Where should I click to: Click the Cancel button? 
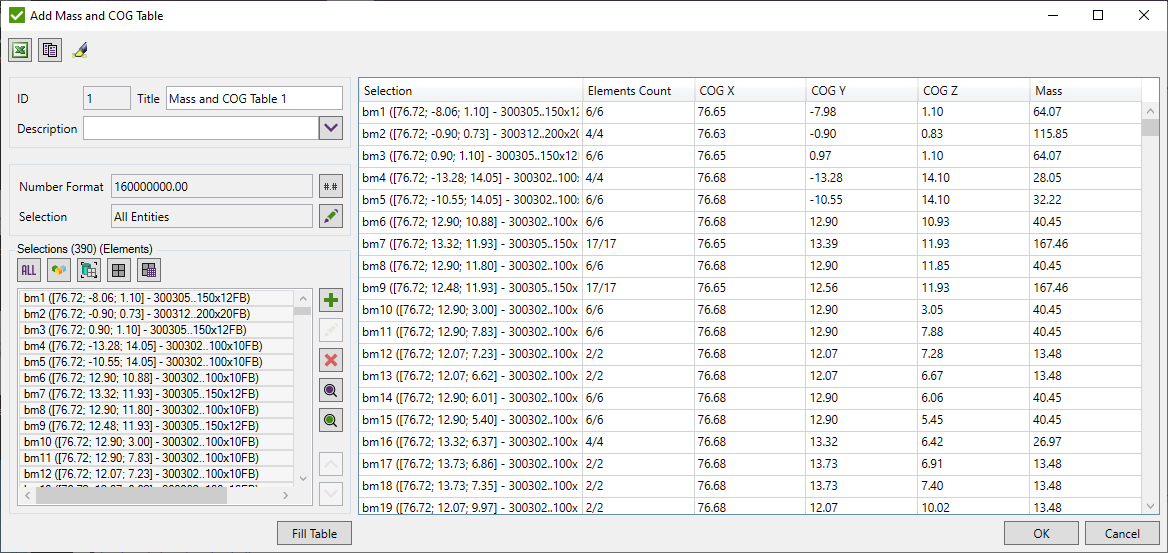[x=1122, y=533]
